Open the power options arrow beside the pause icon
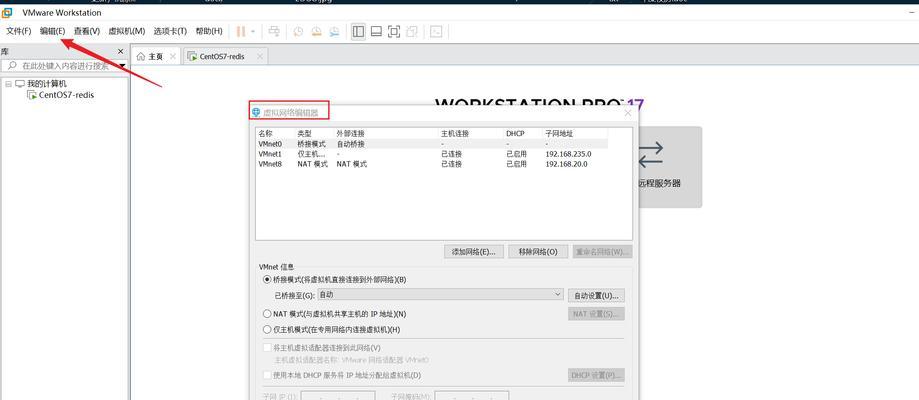The height and width of the screenshot is (400, 919). click(x=253, y=32)
